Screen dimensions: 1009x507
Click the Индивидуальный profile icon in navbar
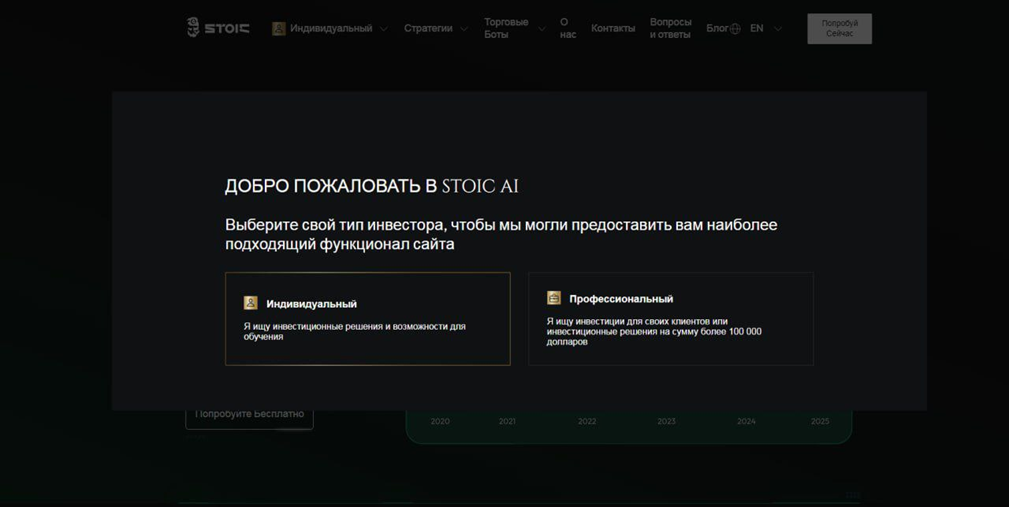coord(279,29)
